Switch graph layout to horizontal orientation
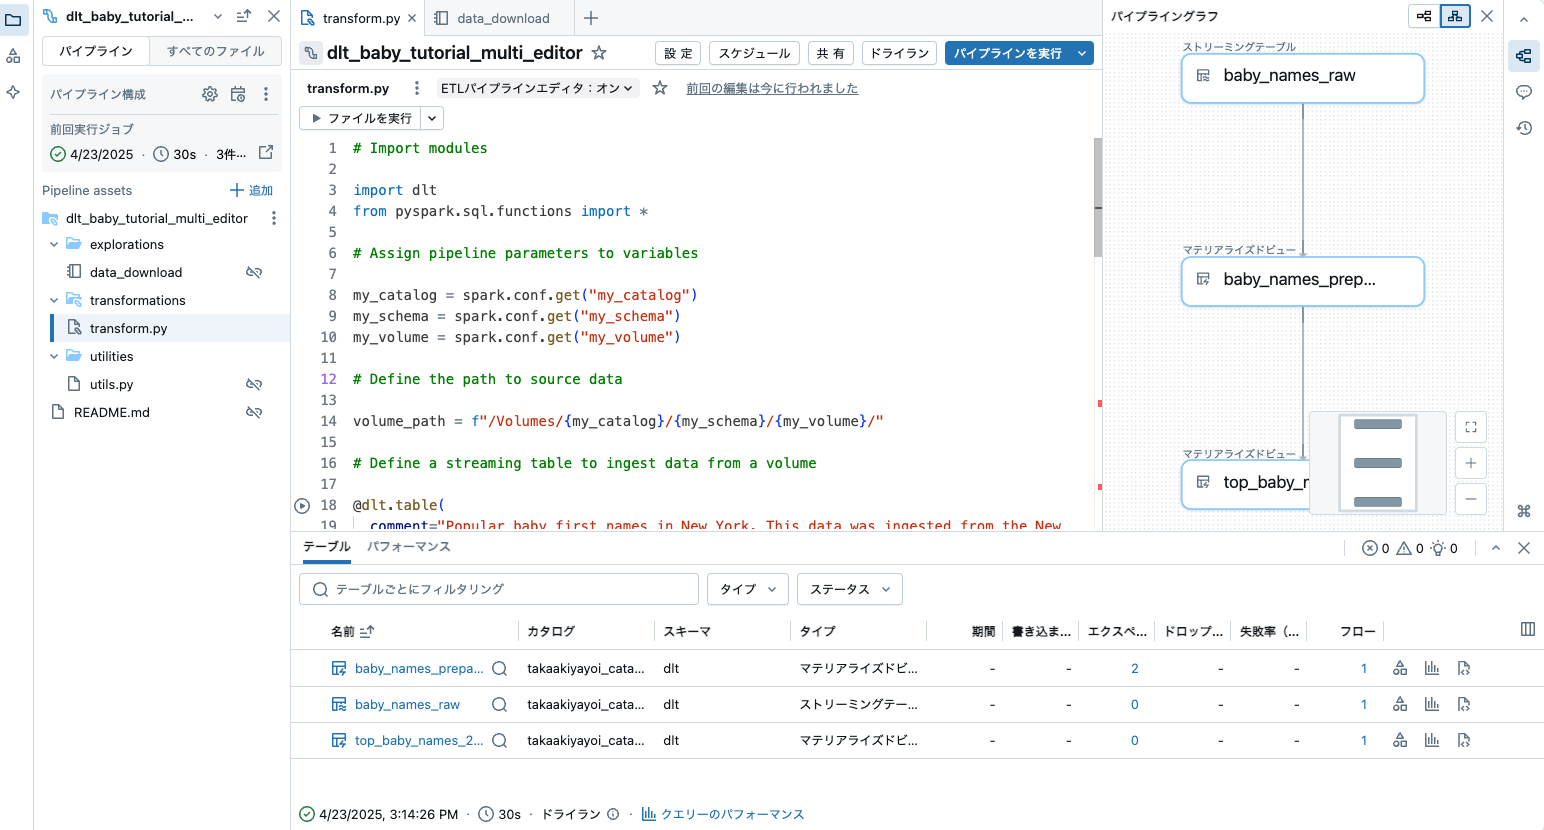The width and height of the screenshot is (1544, 830). tap(1422, 16)
